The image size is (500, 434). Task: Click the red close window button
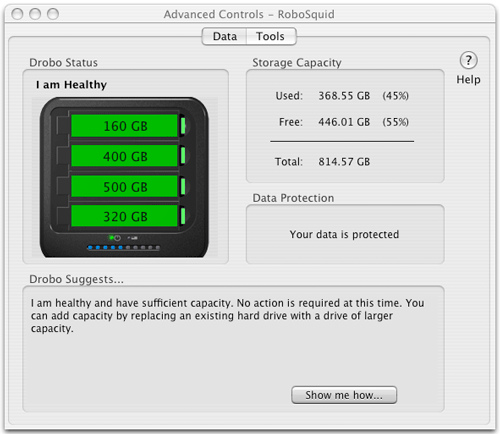(17, 14)
